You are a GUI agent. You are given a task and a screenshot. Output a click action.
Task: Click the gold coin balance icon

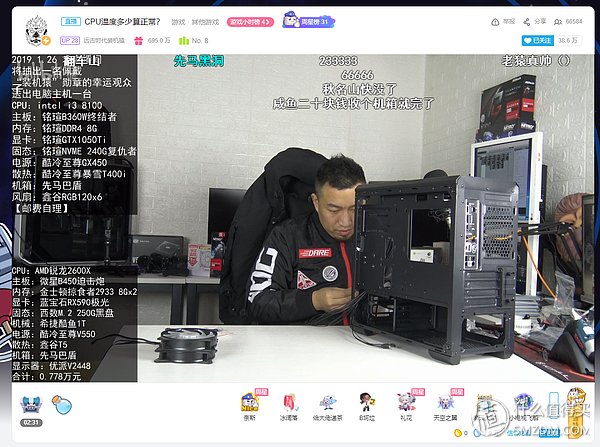click(x=457, y=433)
